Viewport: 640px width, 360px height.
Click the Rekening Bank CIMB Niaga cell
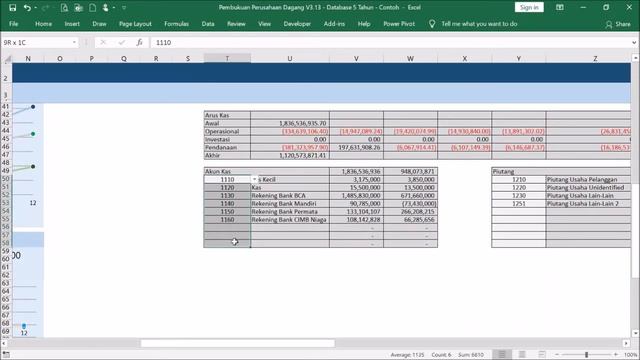pos(290,220)
